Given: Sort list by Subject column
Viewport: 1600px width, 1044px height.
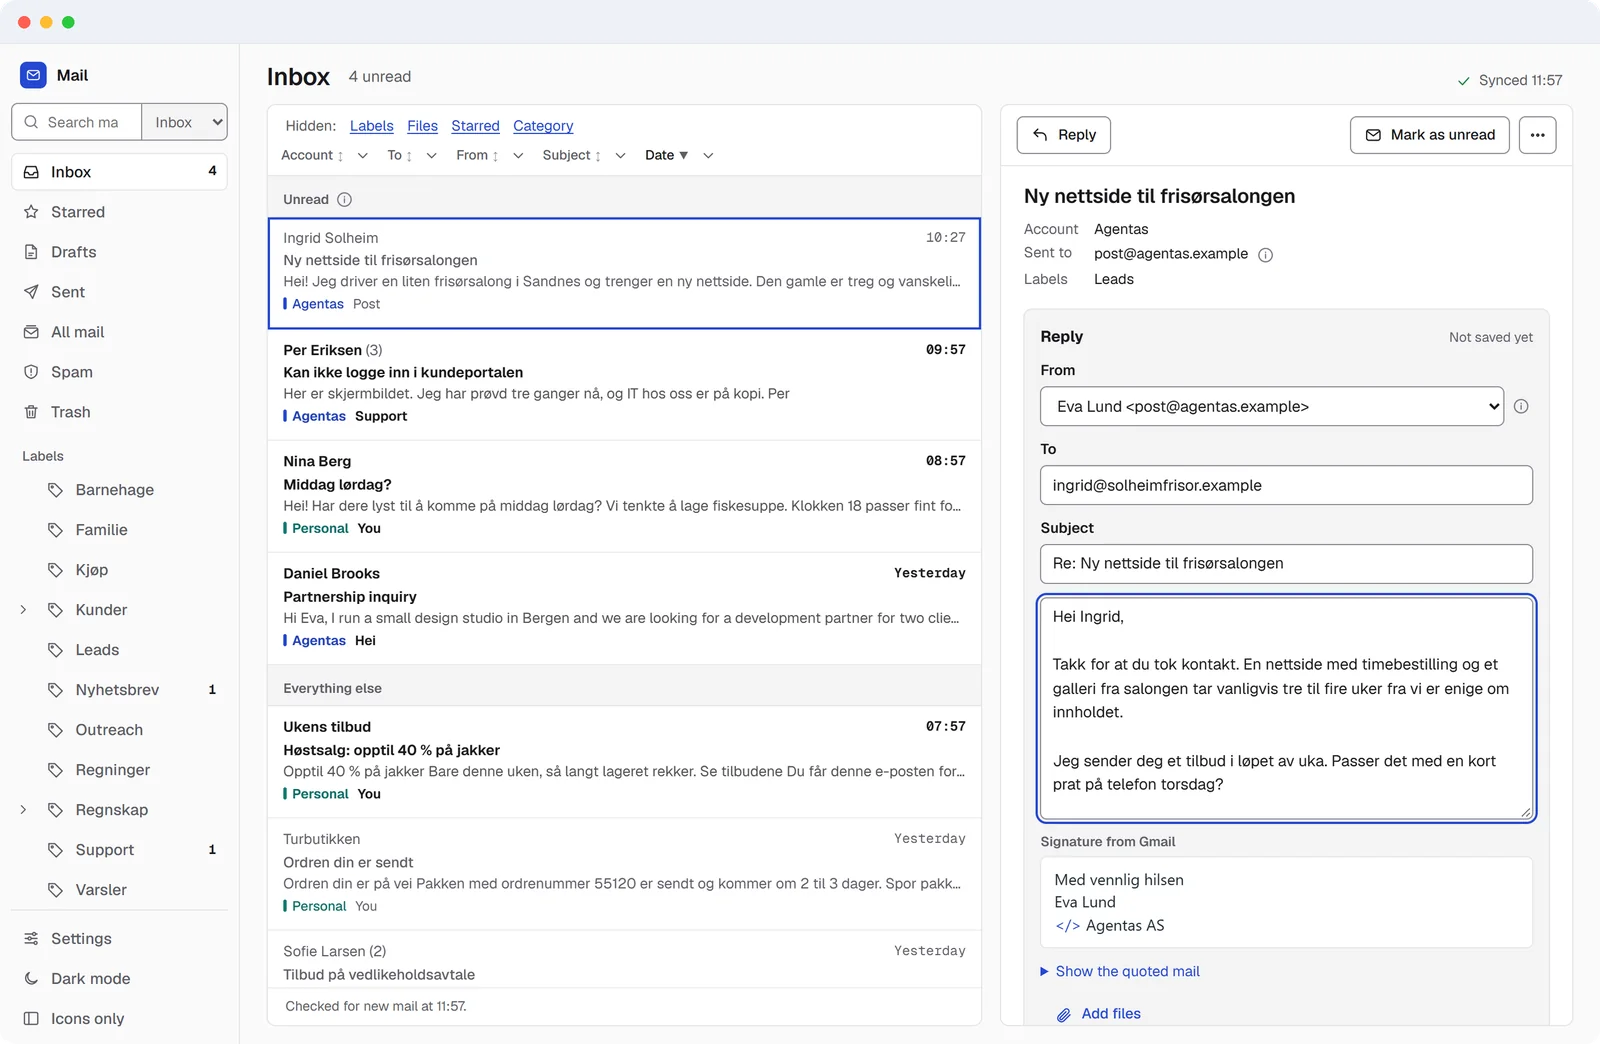Looking at the screenshot, I should (572, 155).
